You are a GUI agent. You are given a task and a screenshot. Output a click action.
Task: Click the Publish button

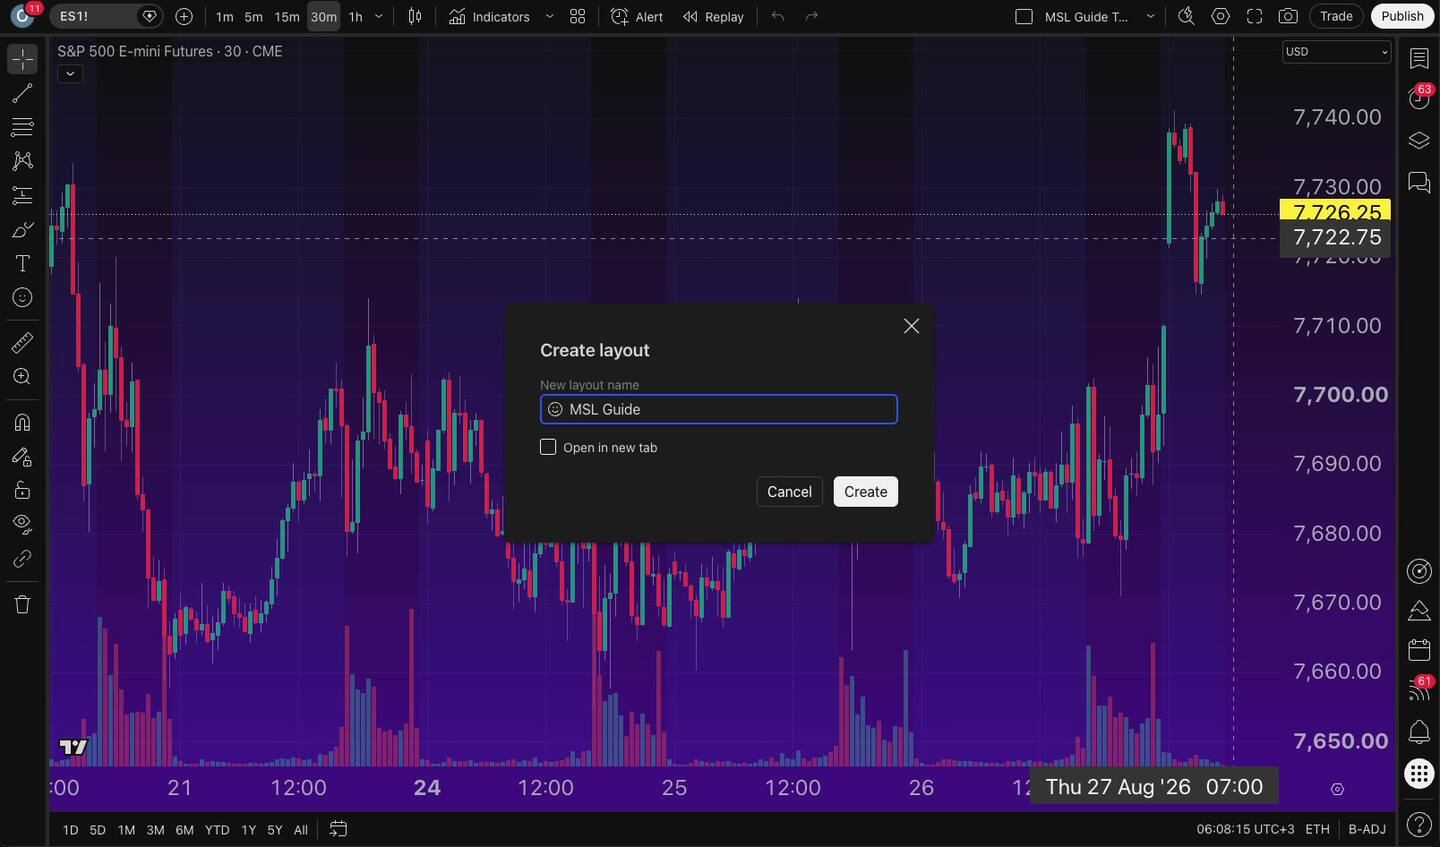coord(1402,16)
